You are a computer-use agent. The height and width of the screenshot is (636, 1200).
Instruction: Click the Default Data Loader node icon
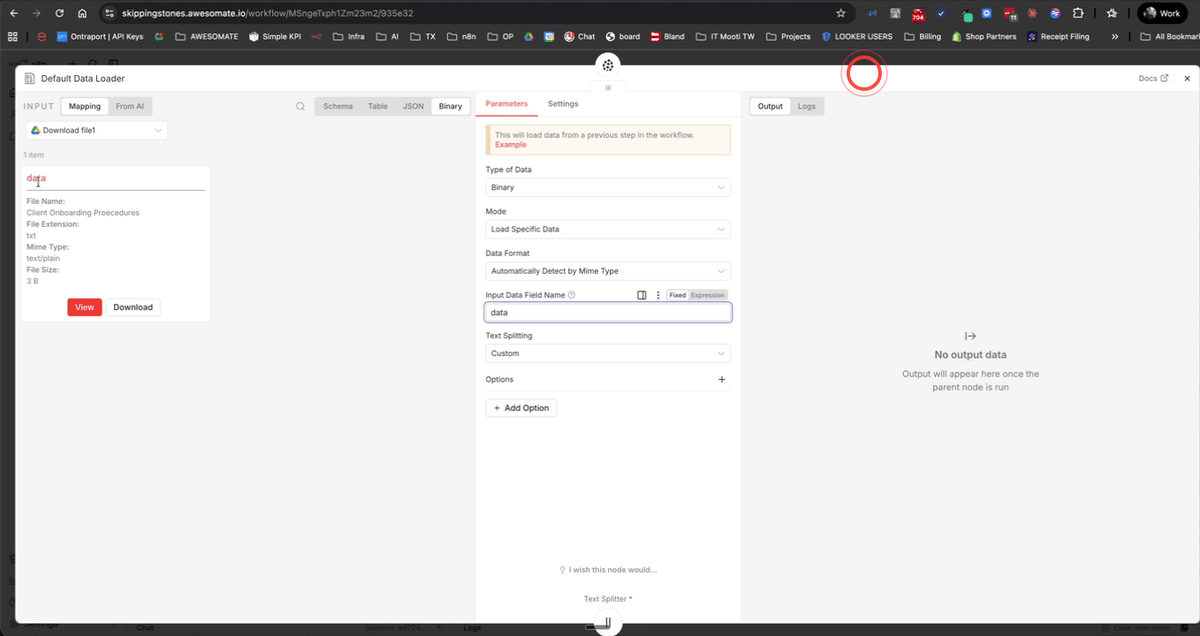[29, 78]
